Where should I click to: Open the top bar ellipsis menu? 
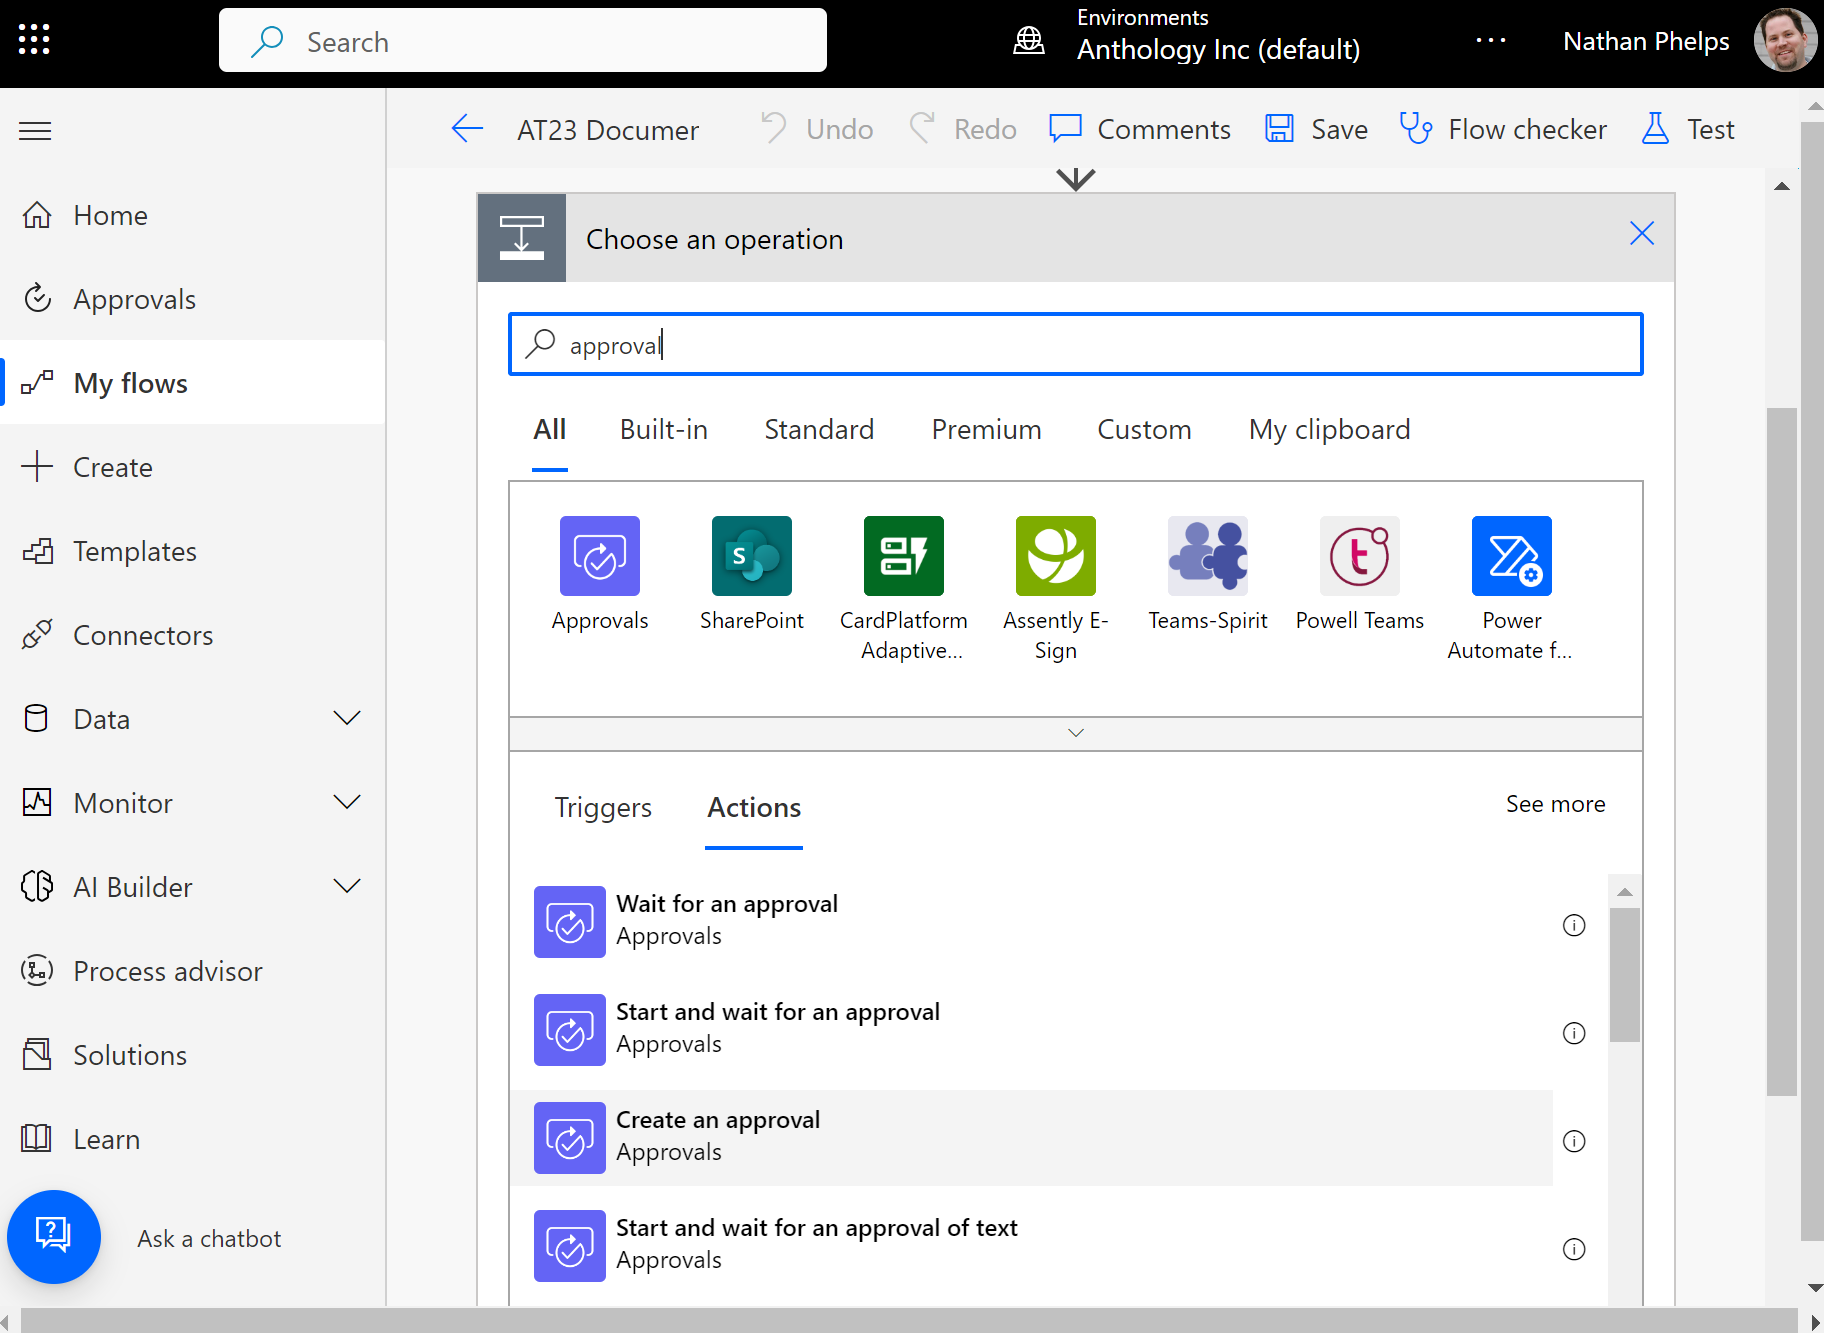1491,41
